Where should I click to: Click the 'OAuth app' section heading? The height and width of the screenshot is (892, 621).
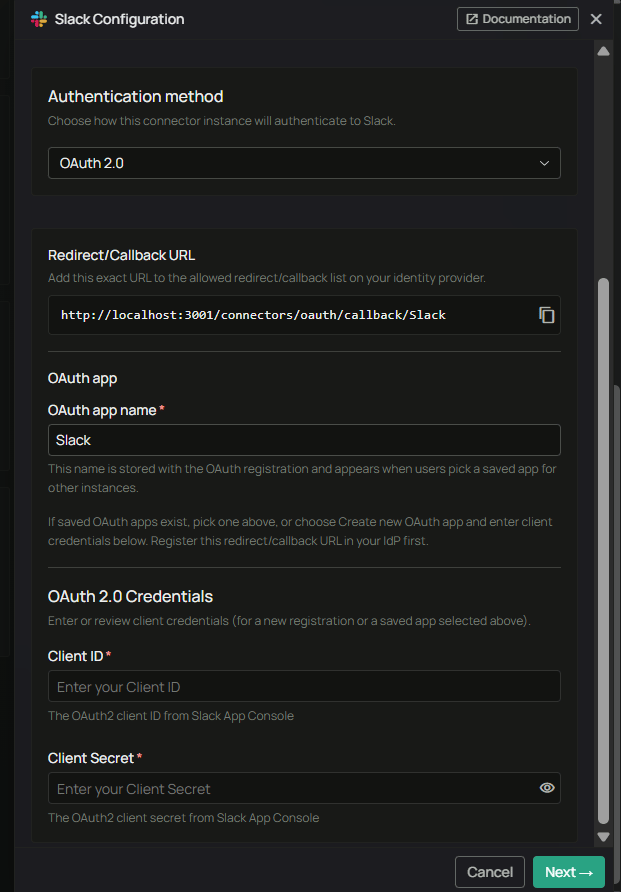click(x=82, y=378)
